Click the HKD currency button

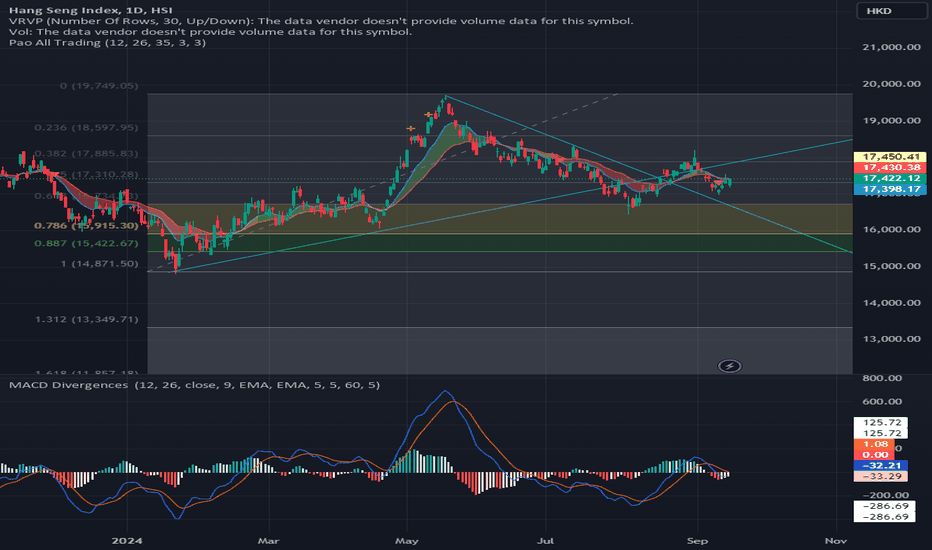(x=890, y=11)
